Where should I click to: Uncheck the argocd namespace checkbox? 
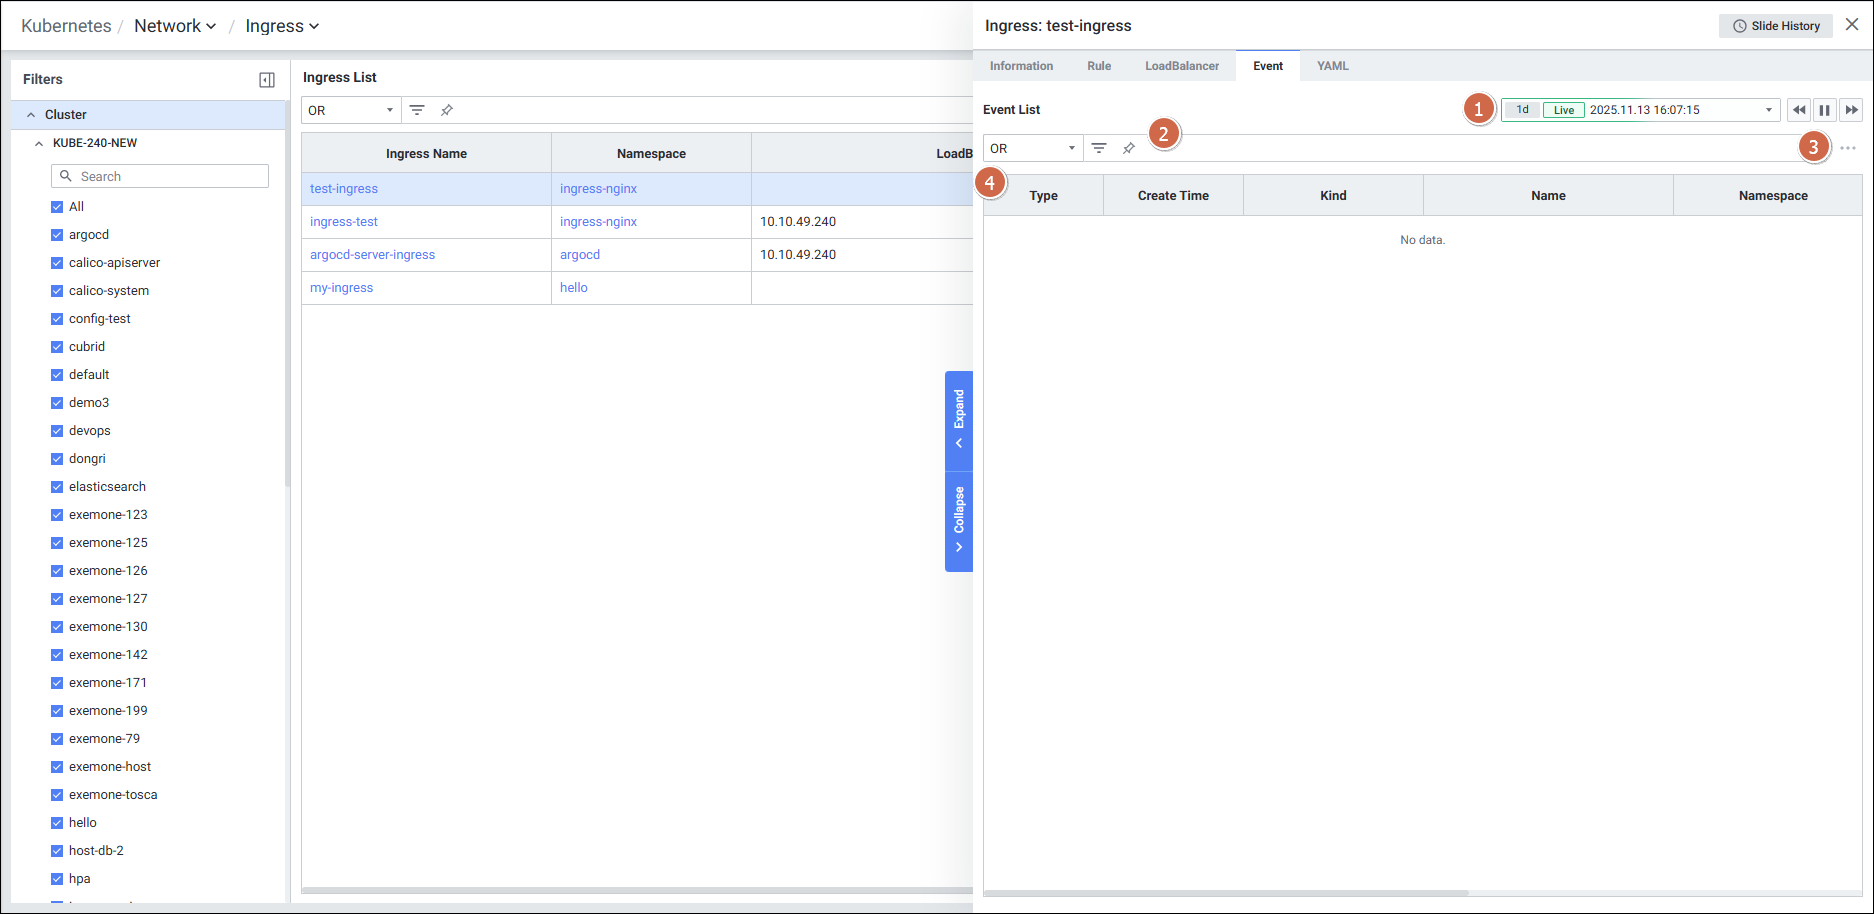57,235
